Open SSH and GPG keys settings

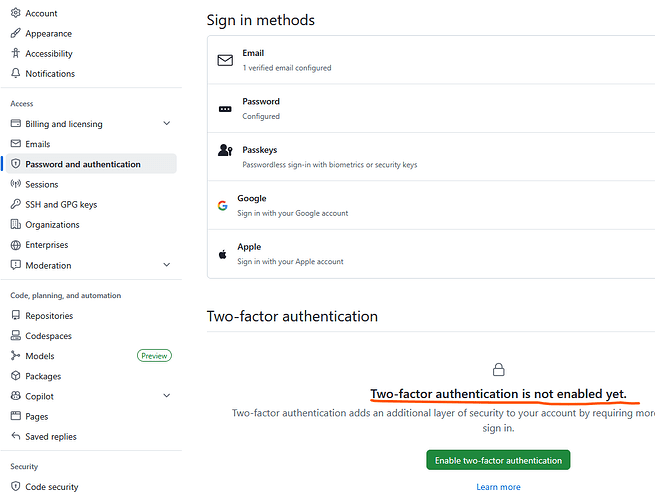(61, 204)
